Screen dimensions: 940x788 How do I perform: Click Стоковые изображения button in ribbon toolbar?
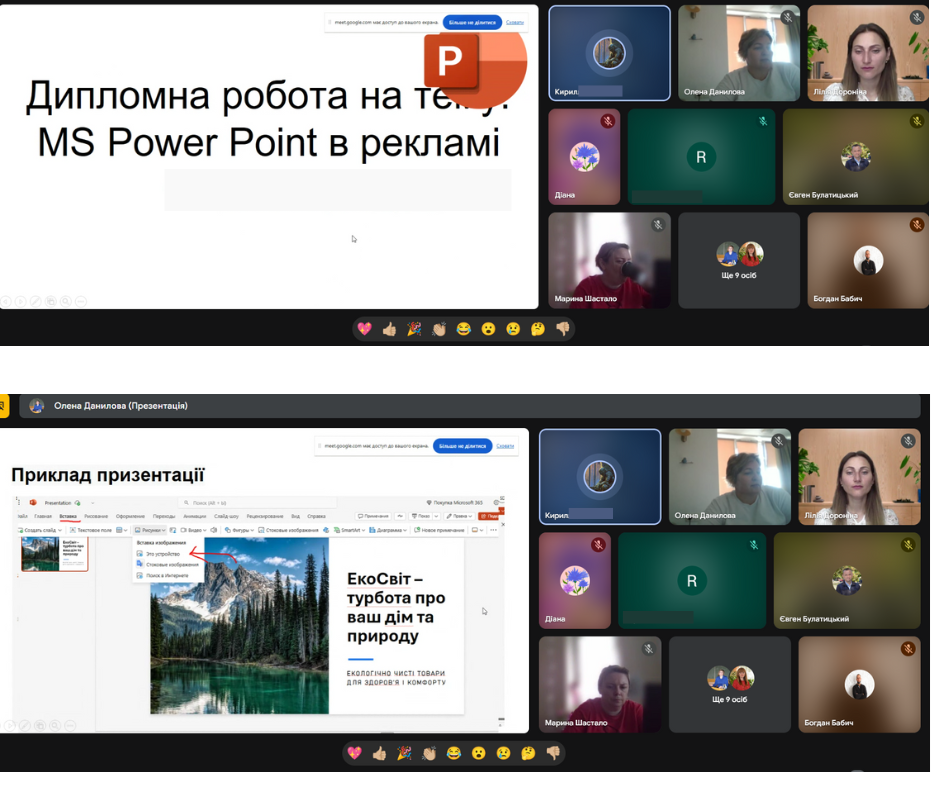(x=288, y=530)
